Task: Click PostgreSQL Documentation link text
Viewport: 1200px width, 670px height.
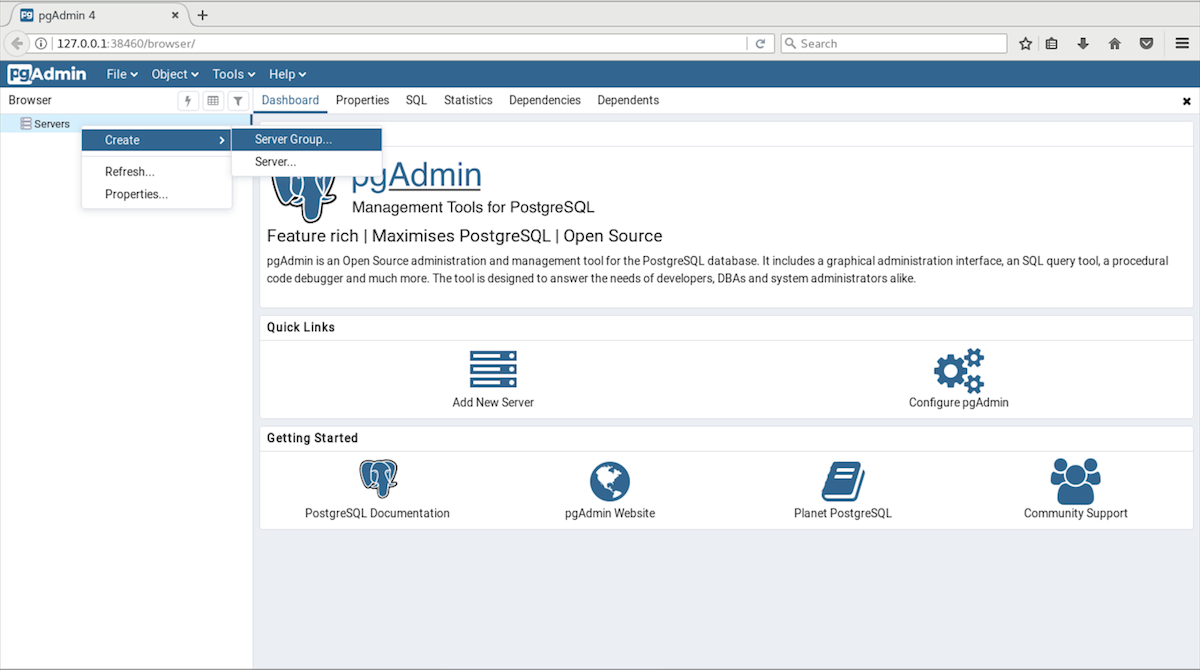Action: click(377, 513)
